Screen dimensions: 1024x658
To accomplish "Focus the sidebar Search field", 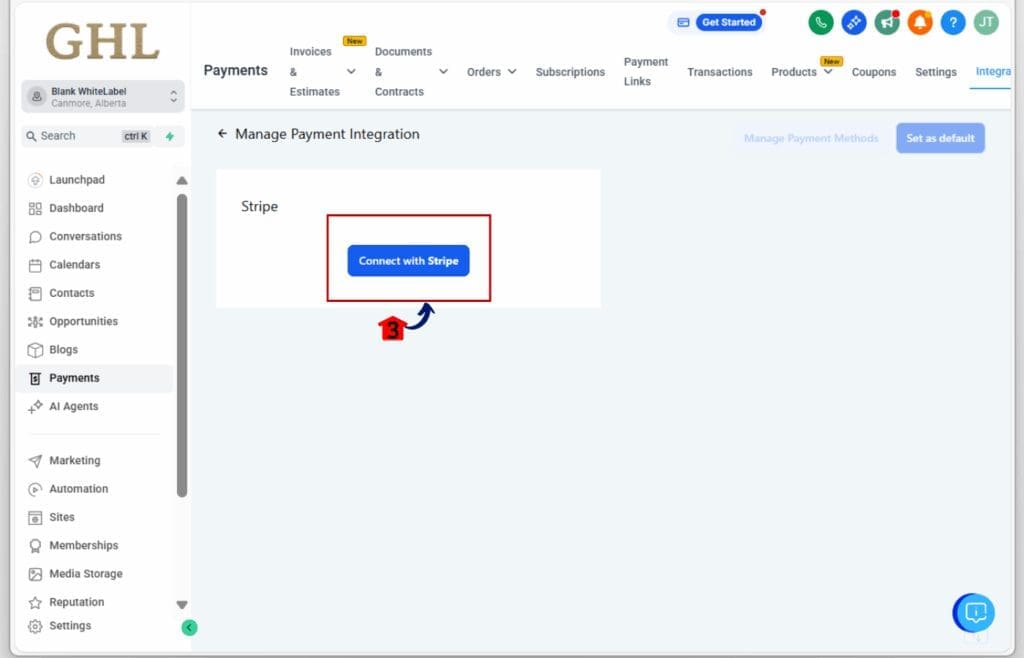I will point(88,136).
